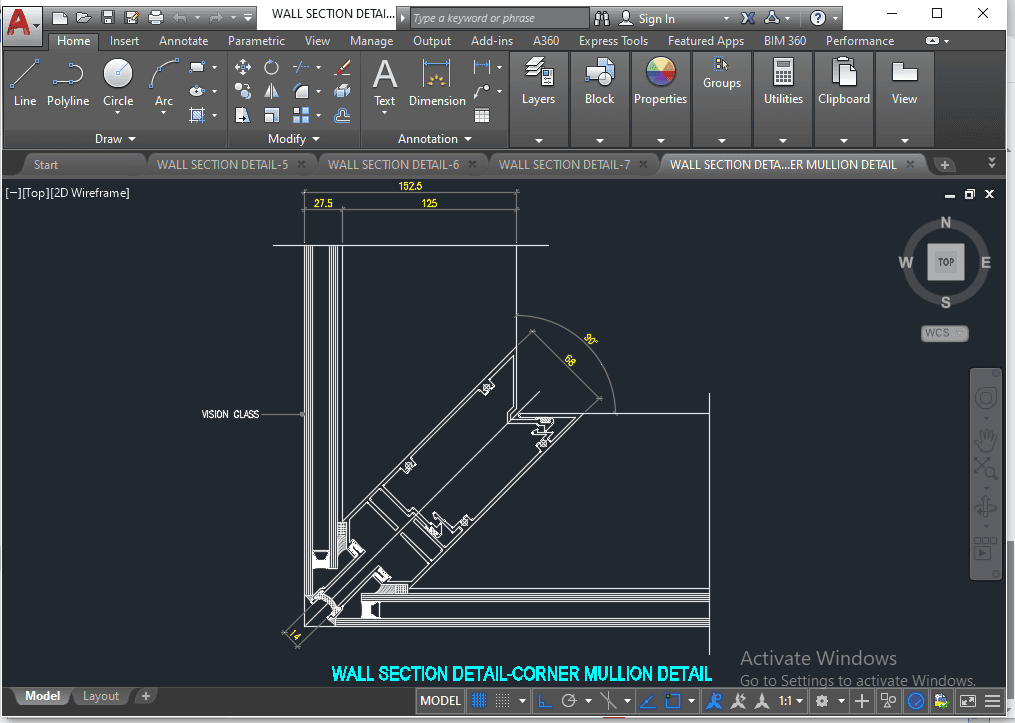Click the WCS coordinate system button
Viewport: 1015px width, 723px height.
pyautogui.click(x=944, y=333)
